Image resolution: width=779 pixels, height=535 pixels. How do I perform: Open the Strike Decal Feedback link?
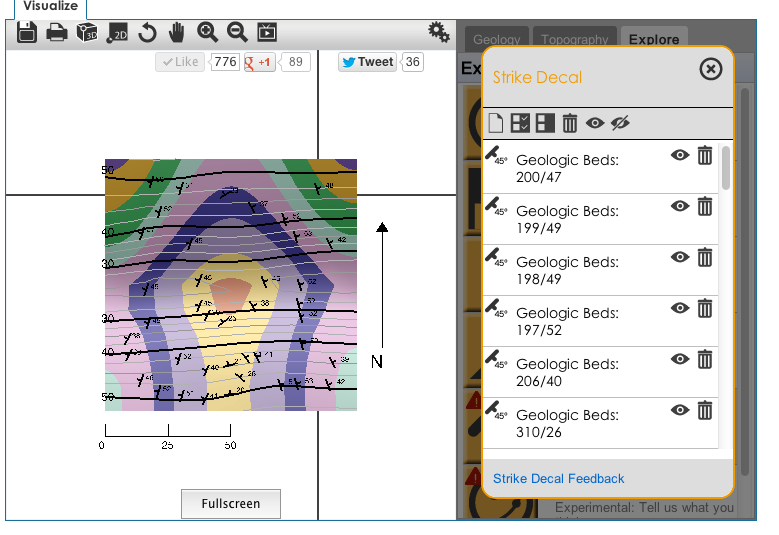558,479
